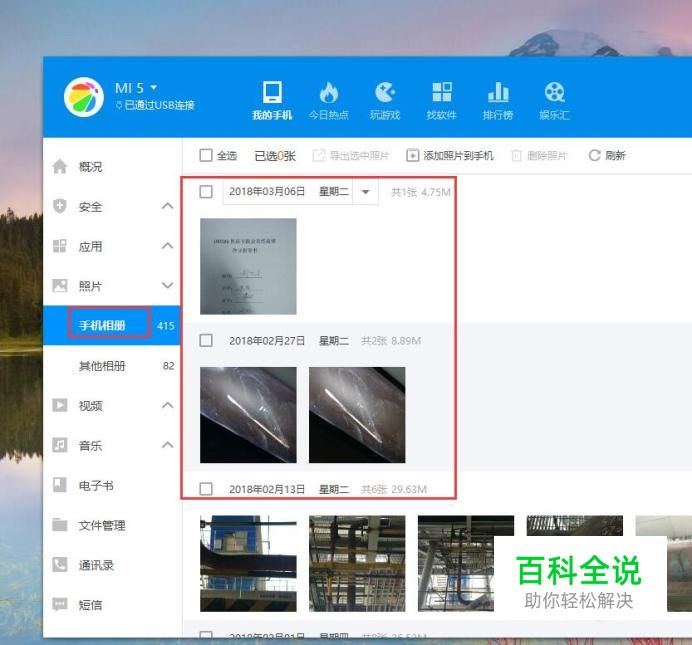Image resolution: width=692 pixels, height=645 pixels.
Task: Click the 短信 message bubble icon
Action: point(60,604)
